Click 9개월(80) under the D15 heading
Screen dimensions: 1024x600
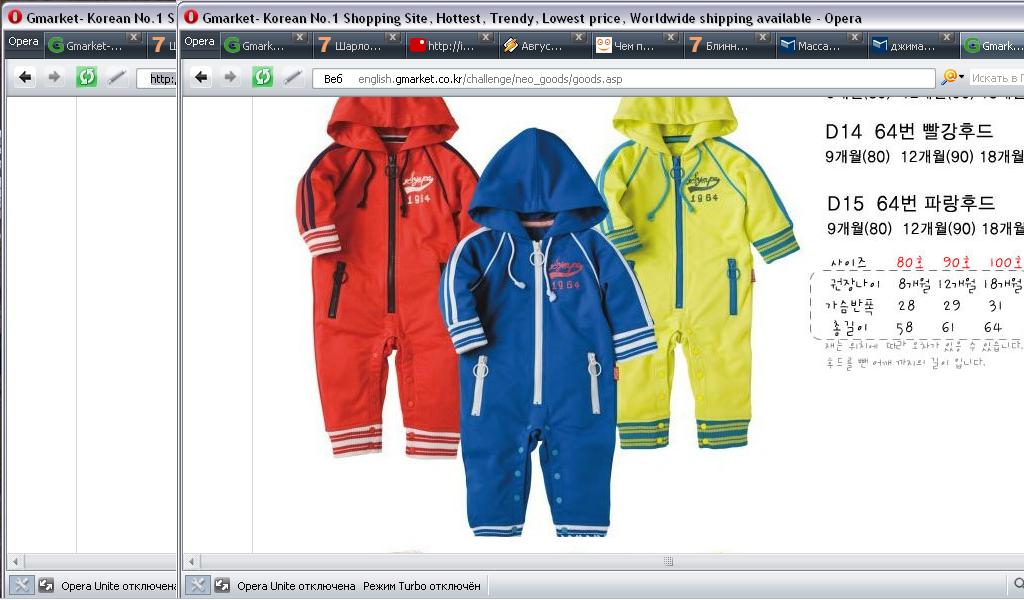point(859,229)
